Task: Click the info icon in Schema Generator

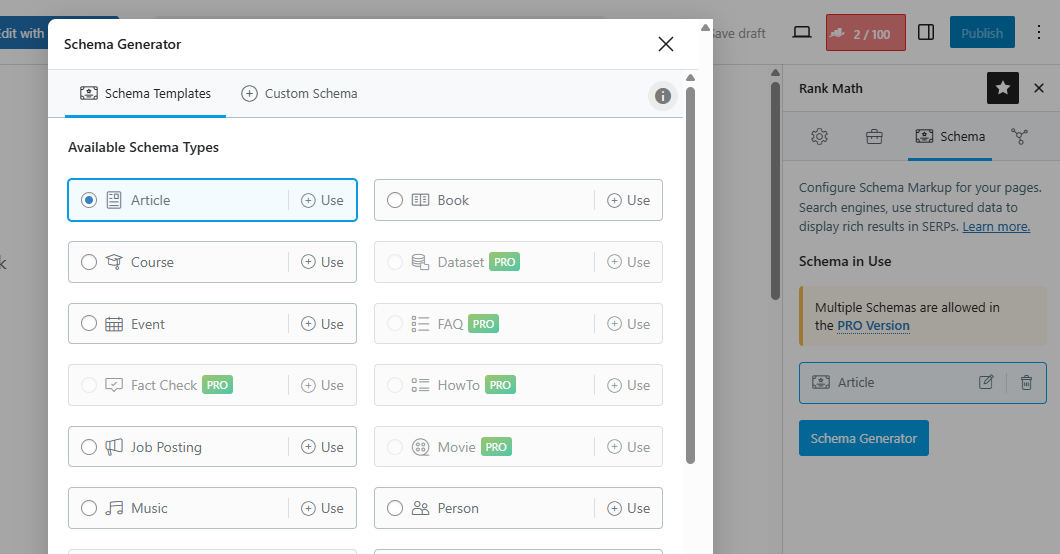Action: (x=662, y=96)
